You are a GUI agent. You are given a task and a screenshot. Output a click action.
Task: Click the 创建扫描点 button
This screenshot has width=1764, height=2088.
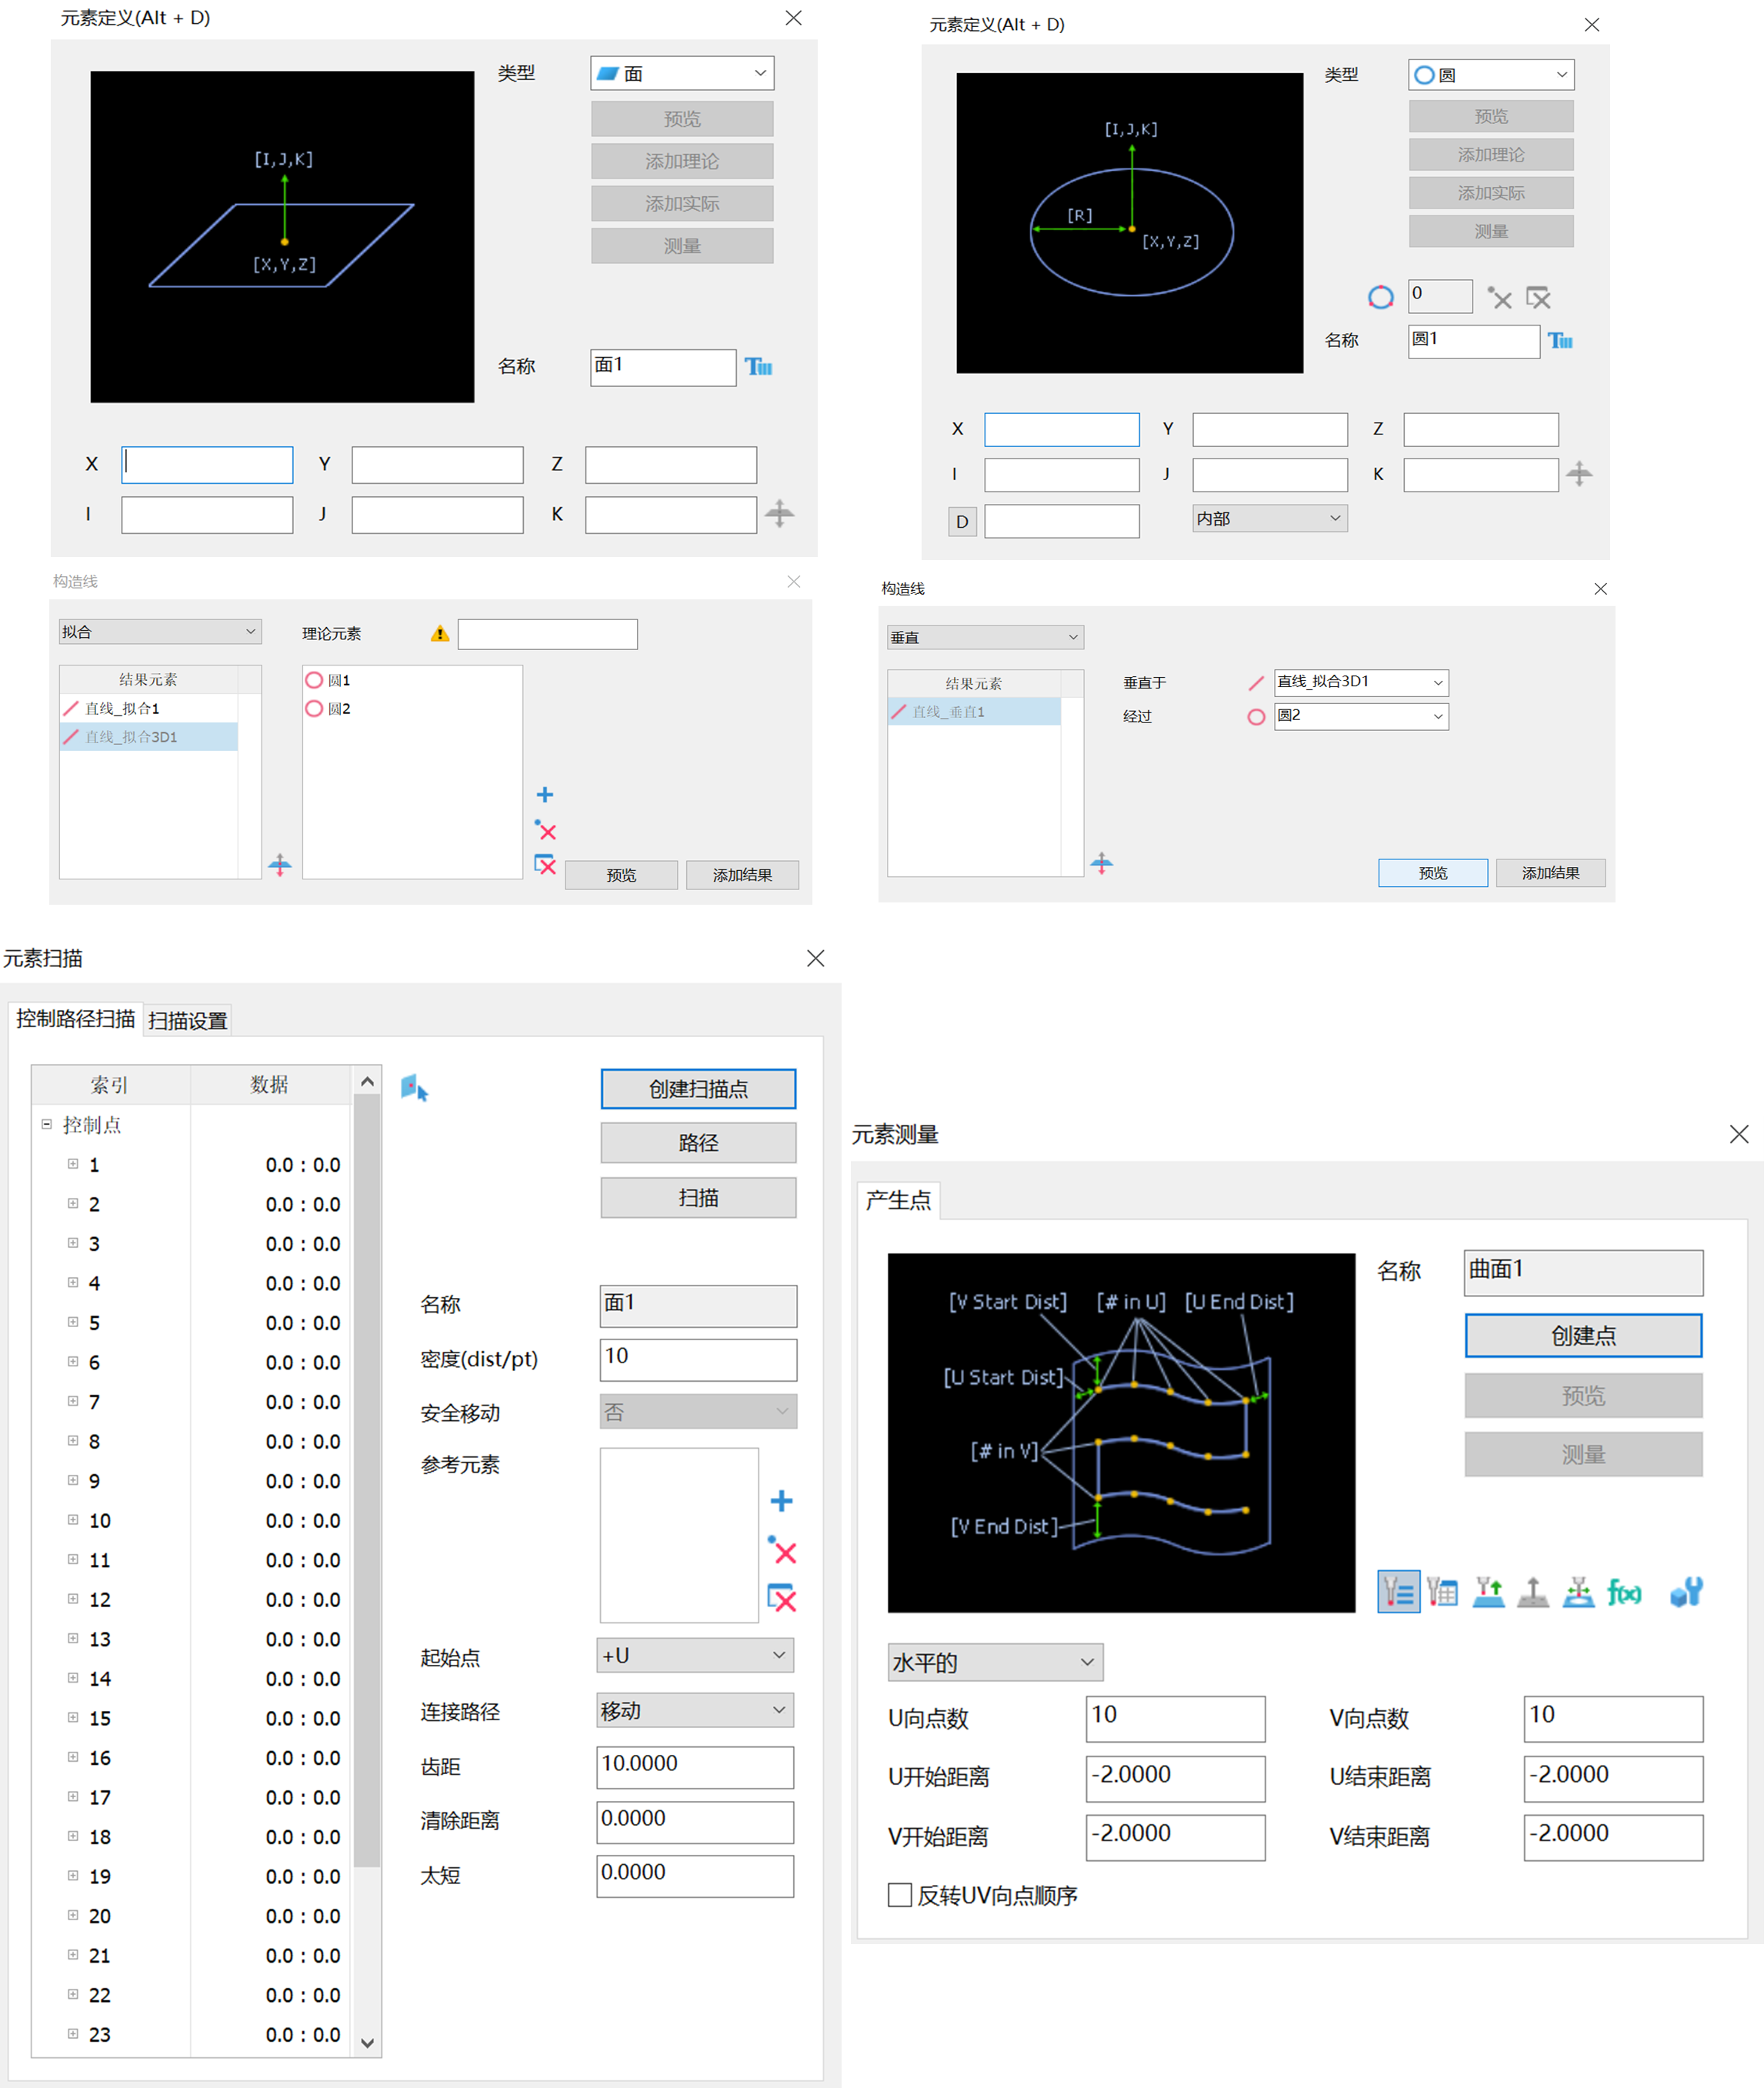tap(698, 1089)
